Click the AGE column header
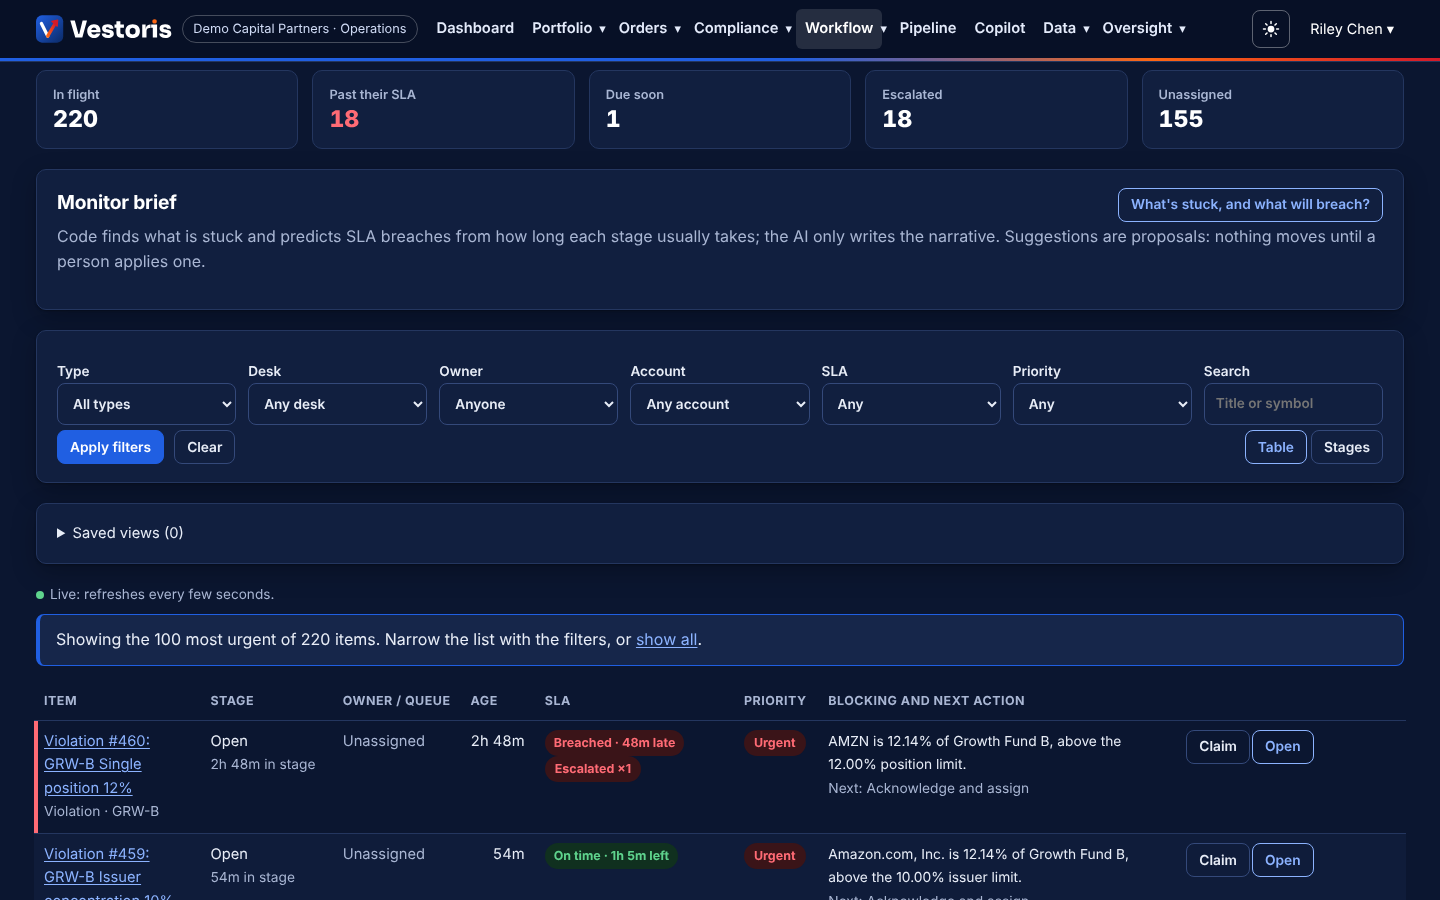The height and width of the screenshot is (900, 1440). [x=484, y=701]
